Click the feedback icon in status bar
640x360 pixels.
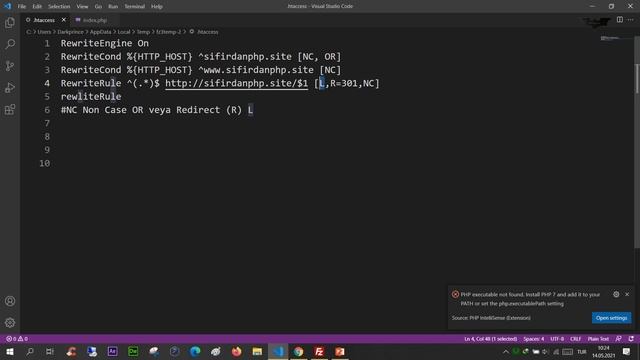pyautogui.click(x=619, y=339)
